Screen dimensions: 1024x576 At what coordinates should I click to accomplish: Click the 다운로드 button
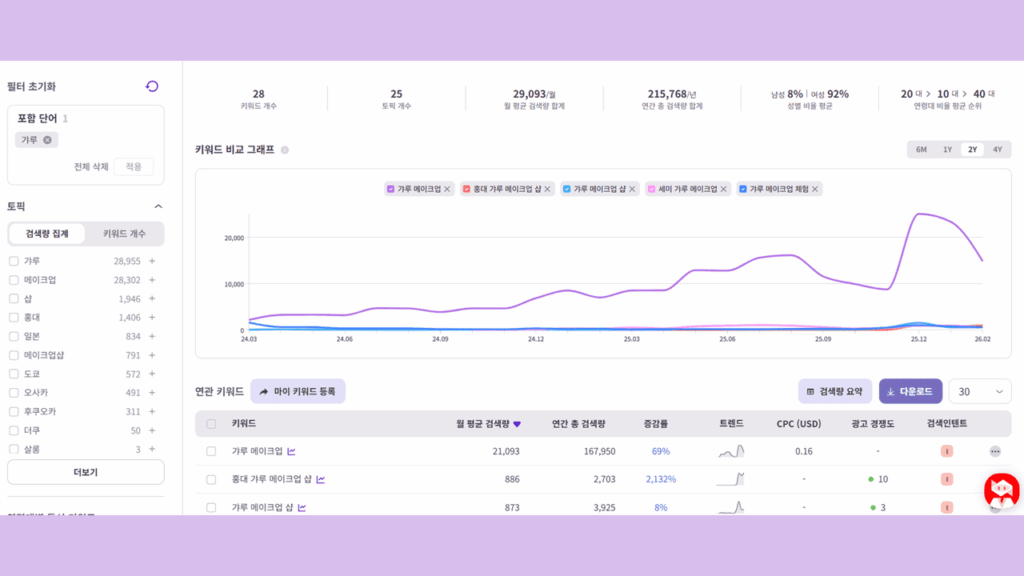(x=910, y=392)
